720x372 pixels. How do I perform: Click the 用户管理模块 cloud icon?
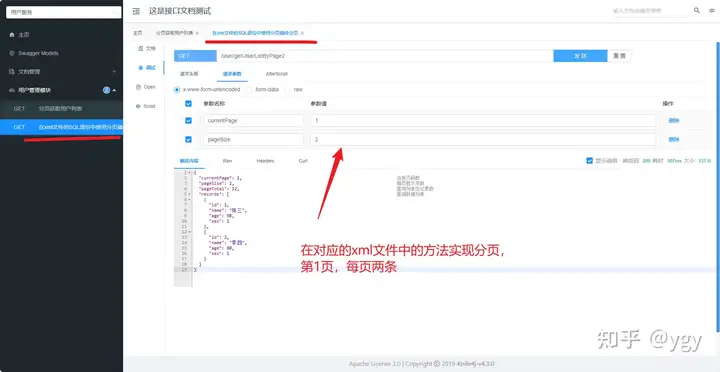click(x=12, y=90)
